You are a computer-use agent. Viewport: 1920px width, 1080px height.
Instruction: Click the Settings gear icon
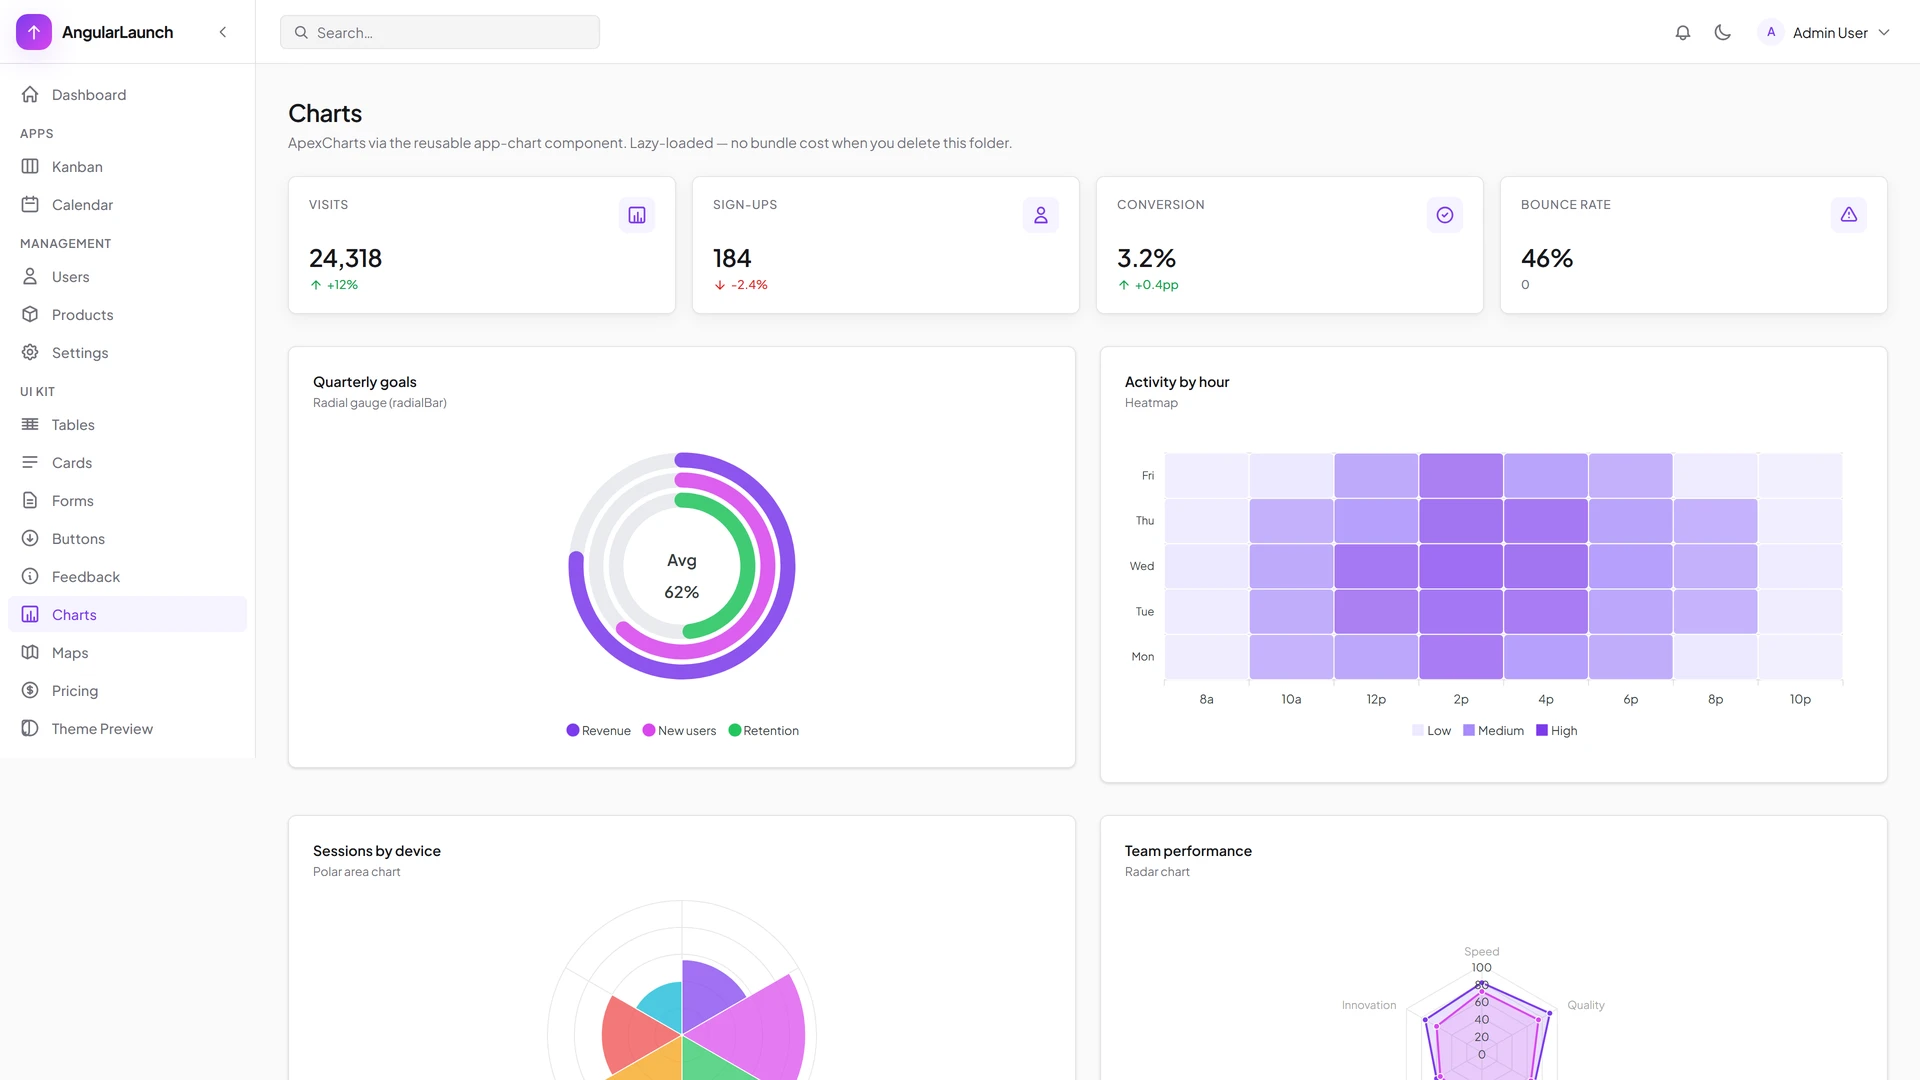tap(30, 352)
